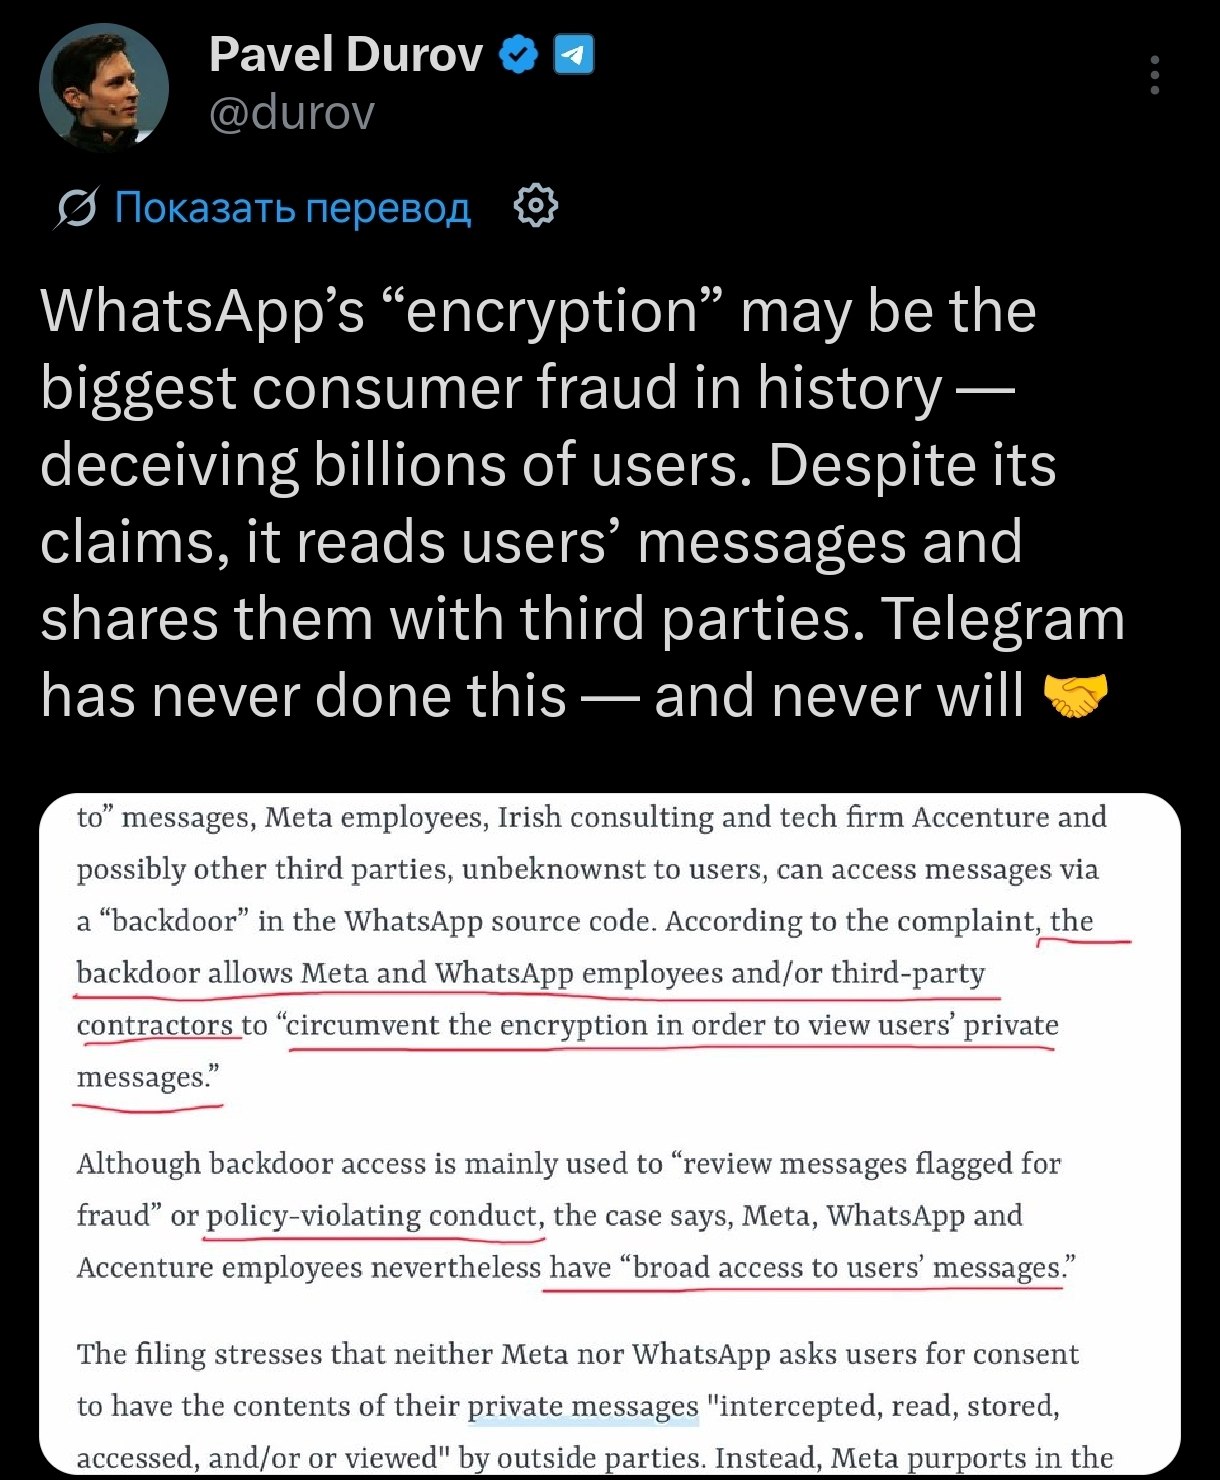
Task: Click the word "WhatsApp's" in the tweet text
Action: [202, 311]
